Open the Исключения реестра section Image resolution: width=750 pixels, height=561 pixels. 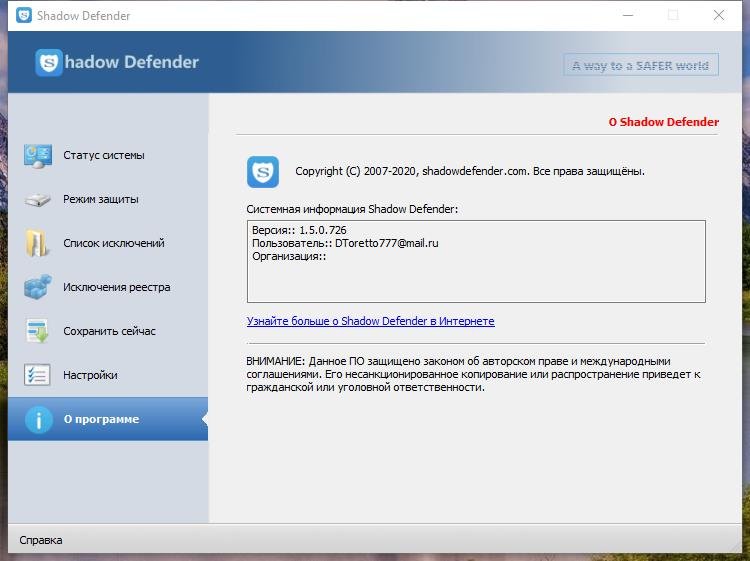point(108,287)
